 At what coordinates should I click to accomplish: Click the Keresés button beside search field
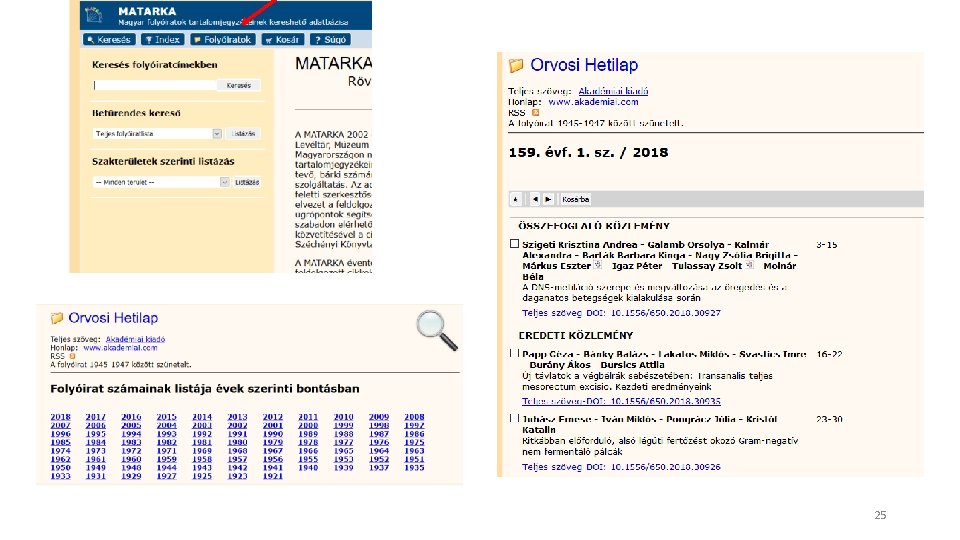tap(239, 85)
